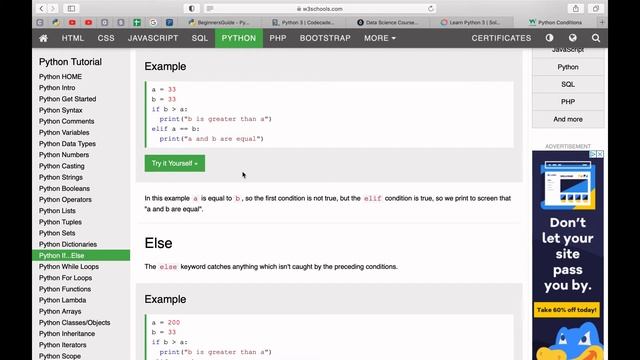Open the pinned Python logo tab
The height and width of the screenshot is (360, 640).
[56, 22]
